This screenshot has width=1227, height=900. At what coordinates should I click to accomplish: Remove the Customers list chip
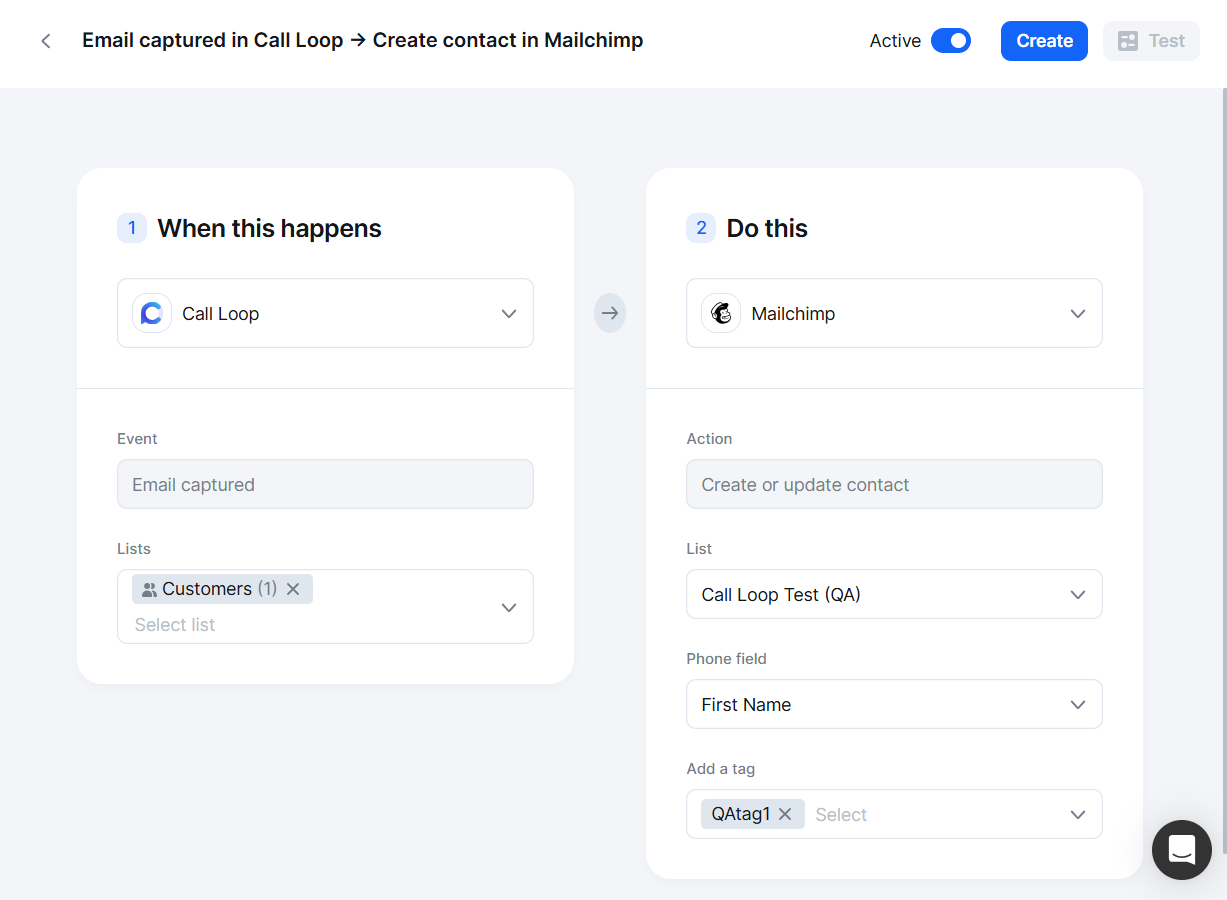[x=293, y=589]
